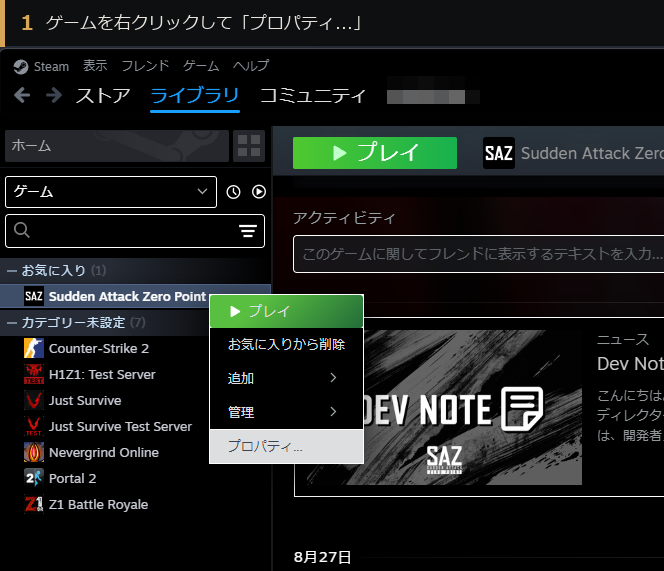Select プロパティ... in the context menu
The height and width of the screenshot is (571, 664).
287,446
